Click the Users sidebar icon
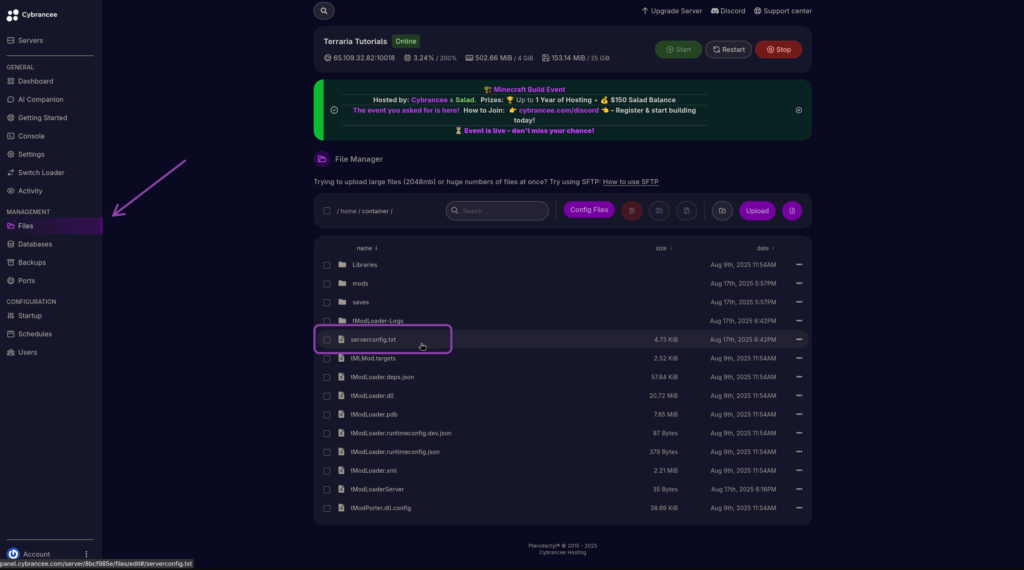Viewport: 1024px width, 570px height. [x=10, y=352]
